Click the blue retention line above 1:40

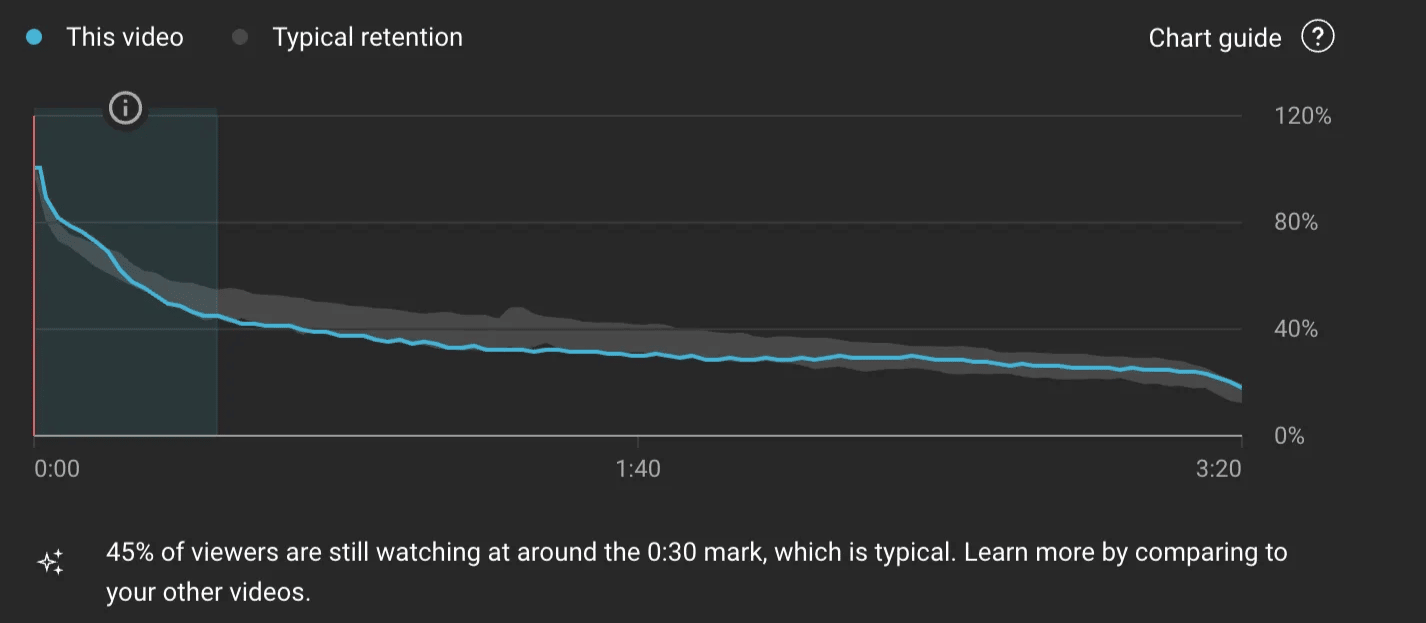tap(638, 355)
